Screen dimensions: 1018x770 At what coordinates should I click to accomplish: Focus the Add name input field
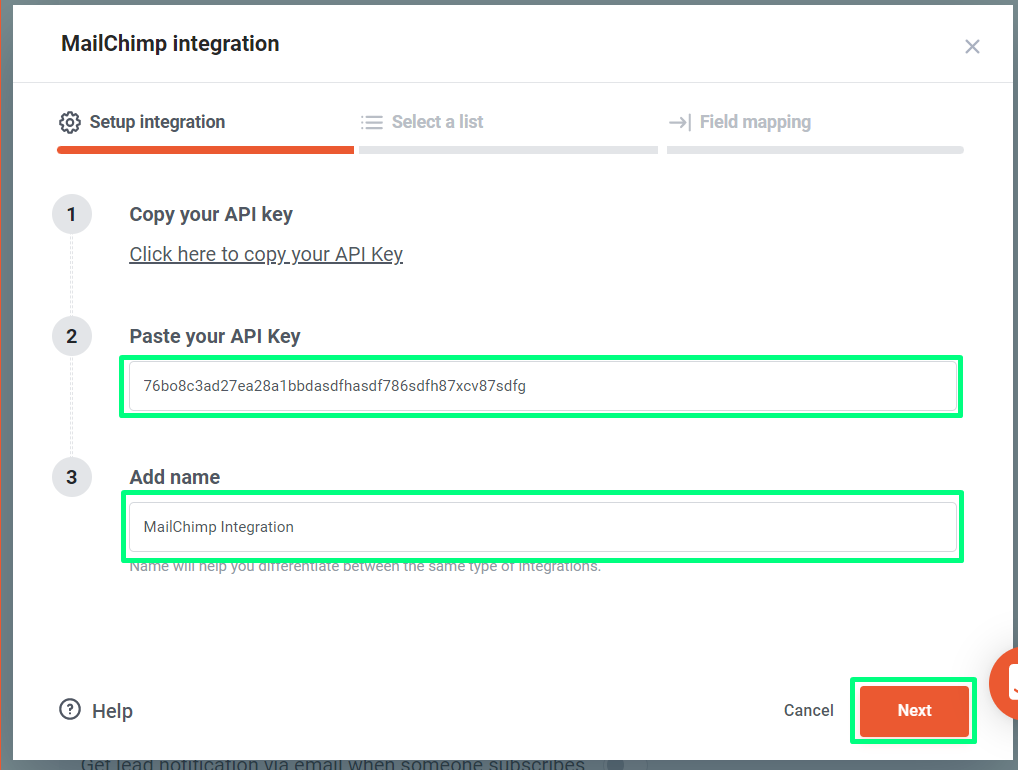pos(543,527)
